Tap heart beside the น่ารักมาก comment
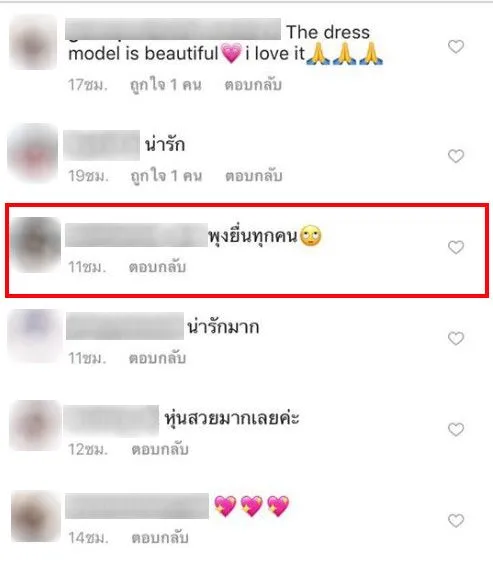 pos(456,338)
